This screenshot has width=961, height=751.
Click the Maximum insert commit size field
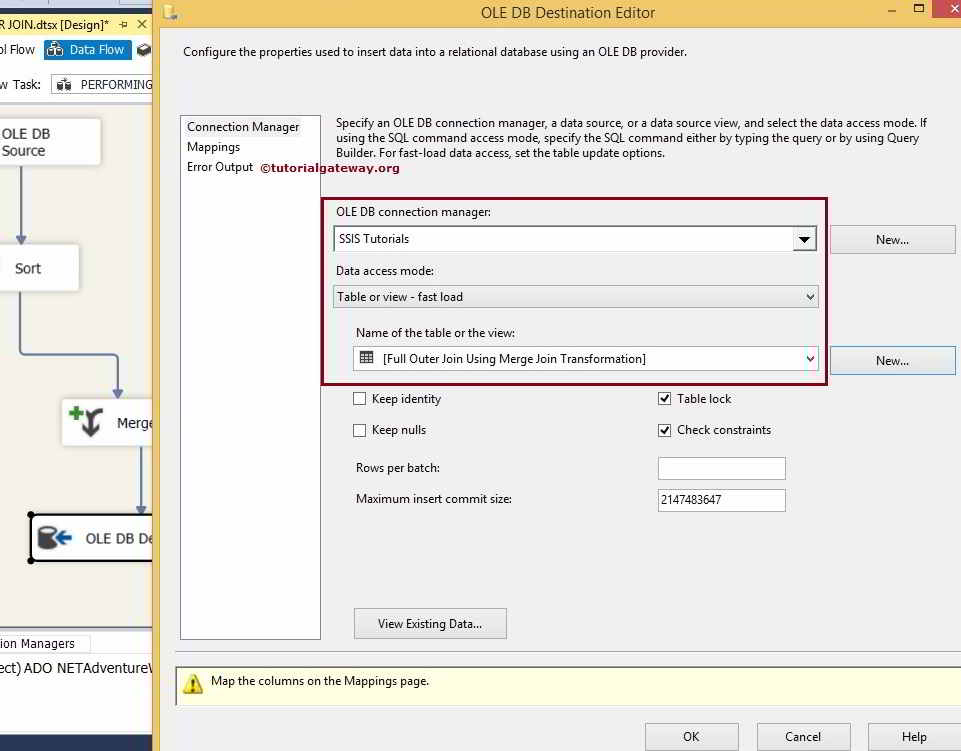click(x=720, y=499)
